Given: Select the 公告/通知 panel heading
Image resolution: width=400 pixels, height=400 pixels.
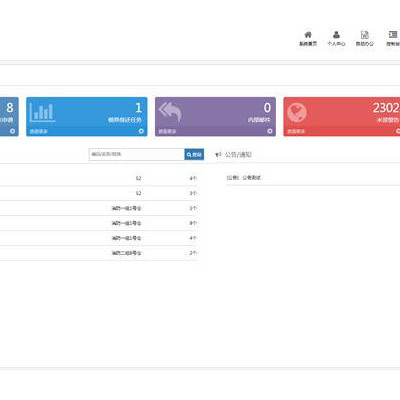Looking at the screenshot, I should coord(238,155).
